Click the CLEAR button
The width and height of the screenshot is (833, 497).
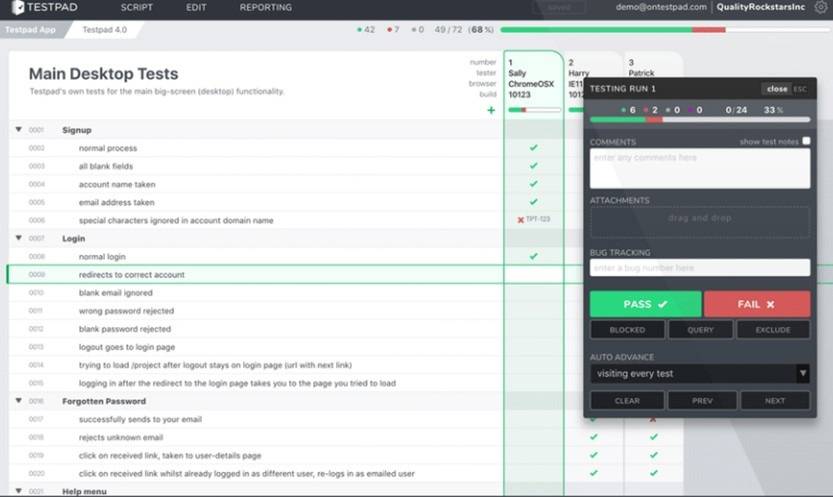point(627,400)
